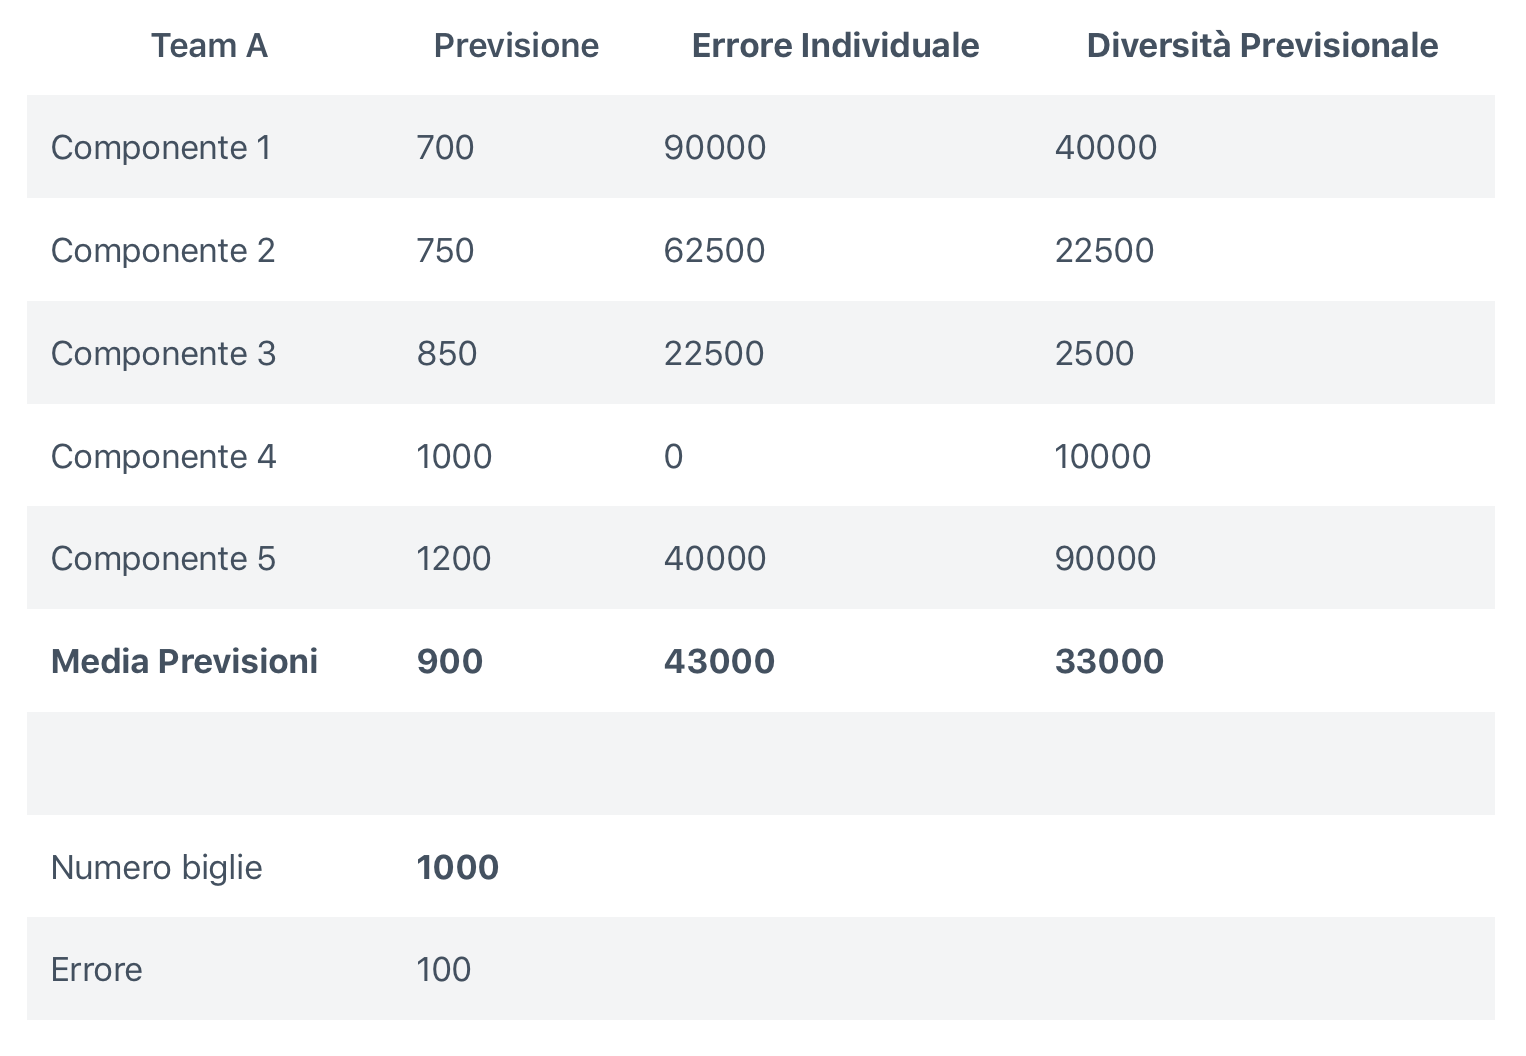Click the Errore Individuale column header

(x=835, y=46)
